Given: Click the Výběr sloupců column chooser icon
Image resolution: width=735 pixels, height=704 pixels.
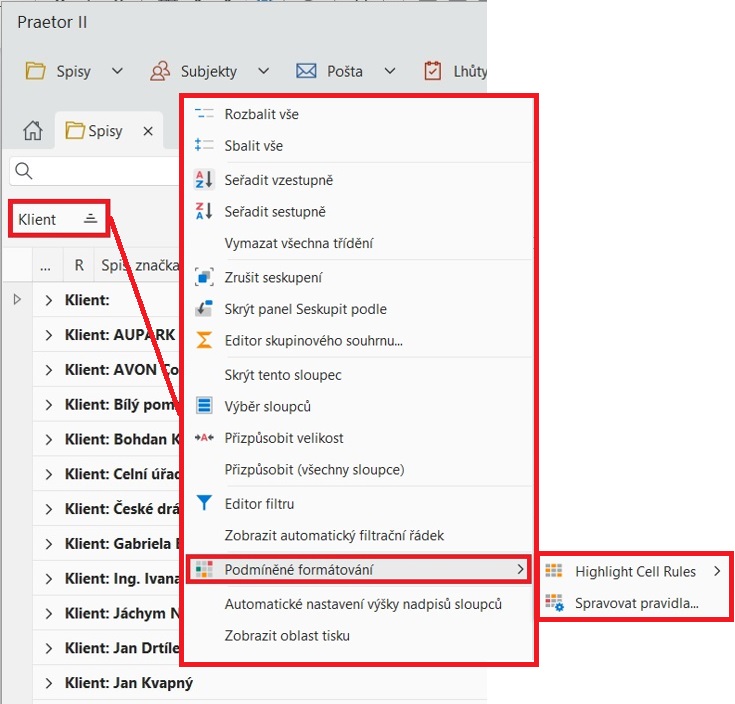Looking at the screenshot, I should coord(204,406).
